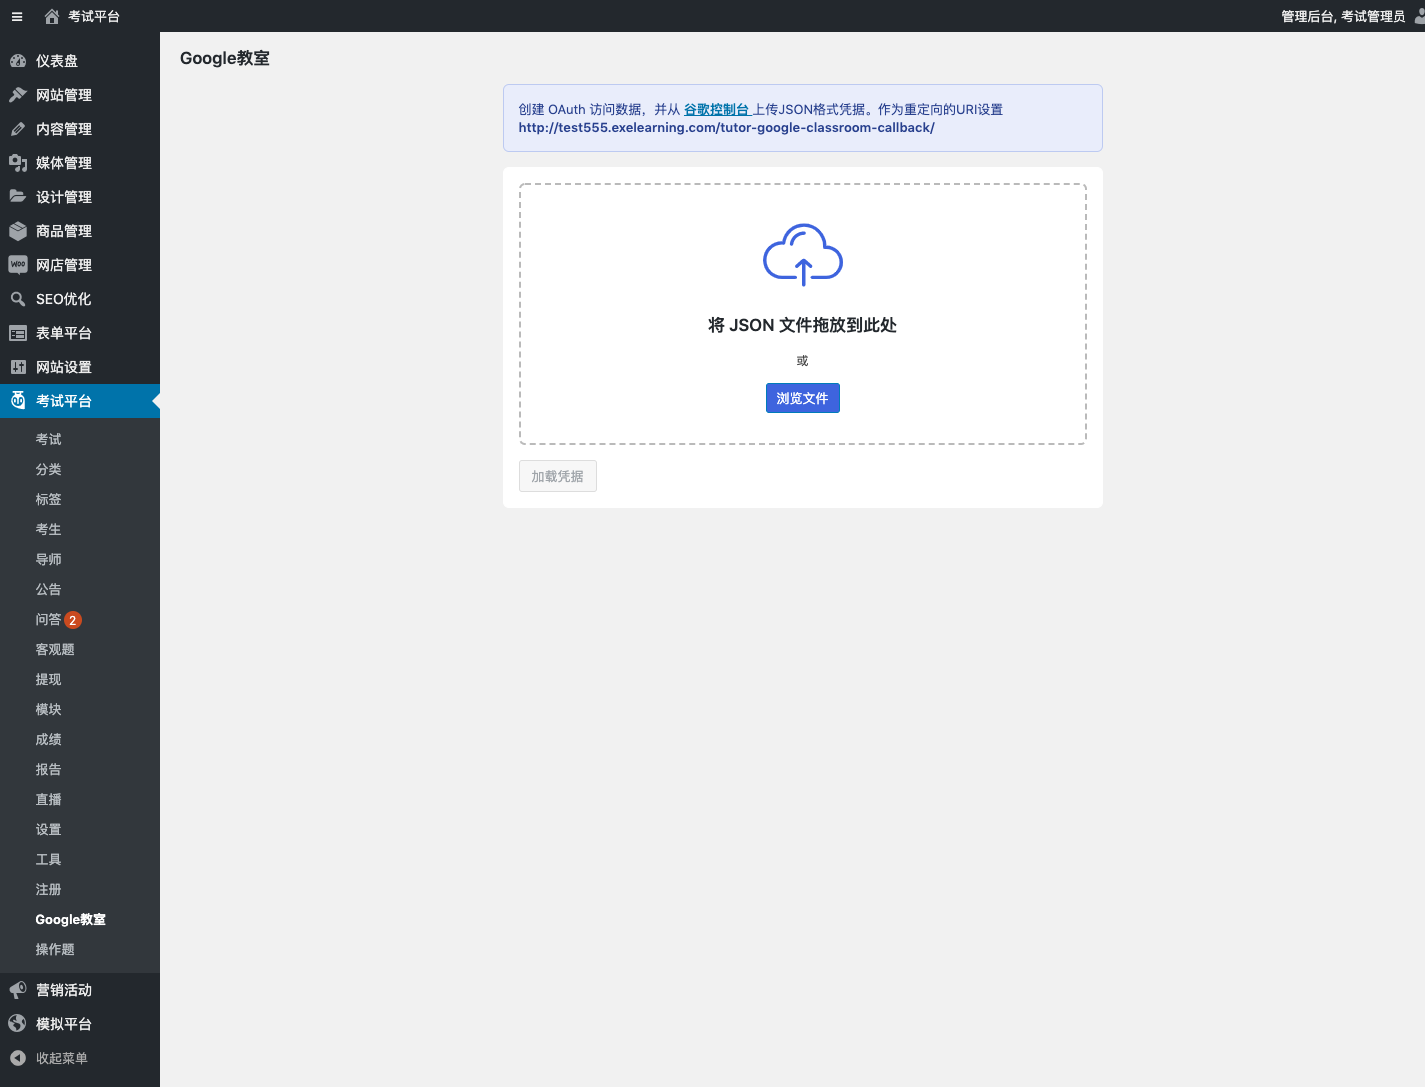1425x1087 pixels.
Task: Follow the 谷歌控制台 link
Action: pyautogui.click(x=717, y=110)
